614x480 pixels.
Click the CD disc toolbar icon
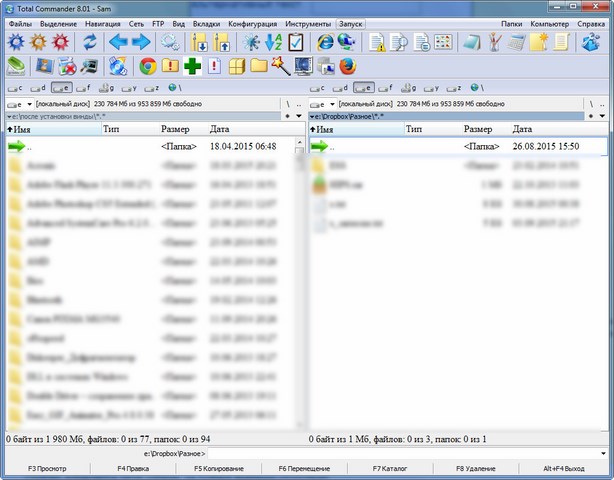tap(118, 66)
